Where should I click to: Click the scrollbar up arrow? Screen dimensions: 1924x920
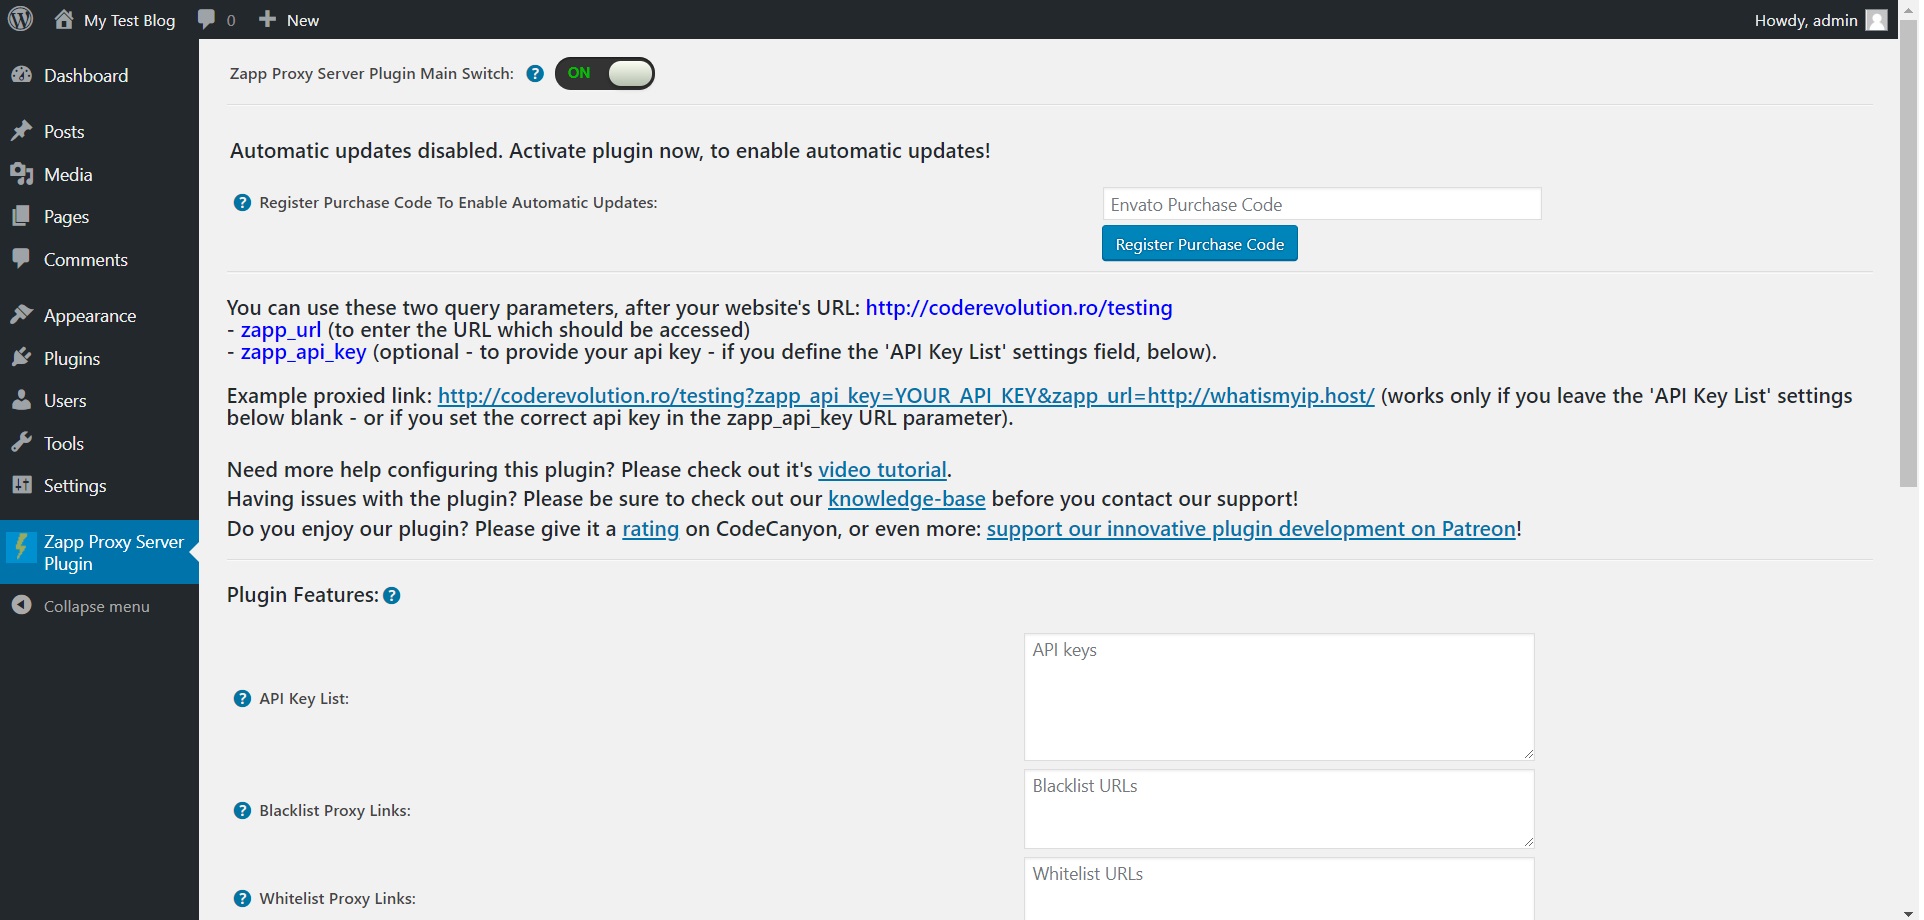point(1908,8)
